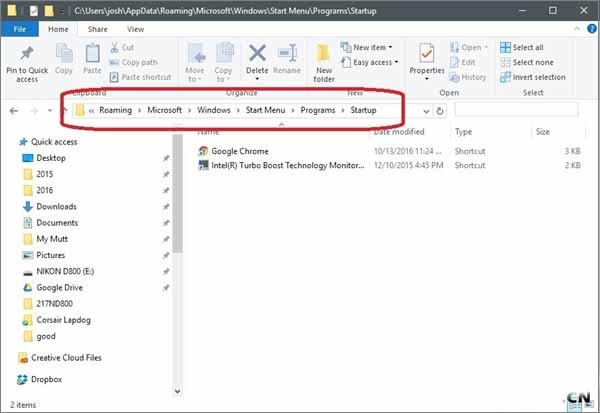Open Downloads in Quick access

point(56,206)
